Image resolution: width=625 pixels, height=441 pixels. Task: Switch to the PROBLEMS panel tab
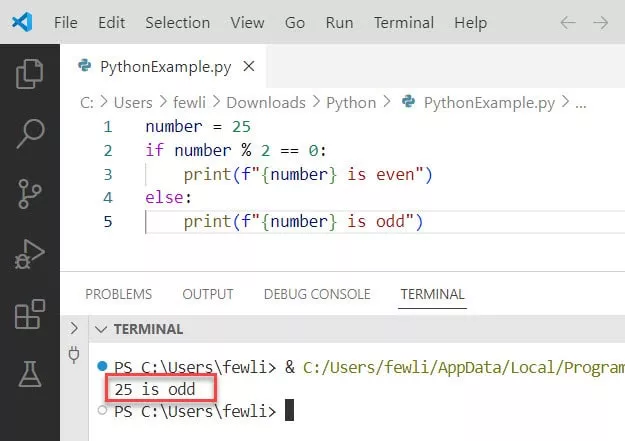(x=118, y=294)
